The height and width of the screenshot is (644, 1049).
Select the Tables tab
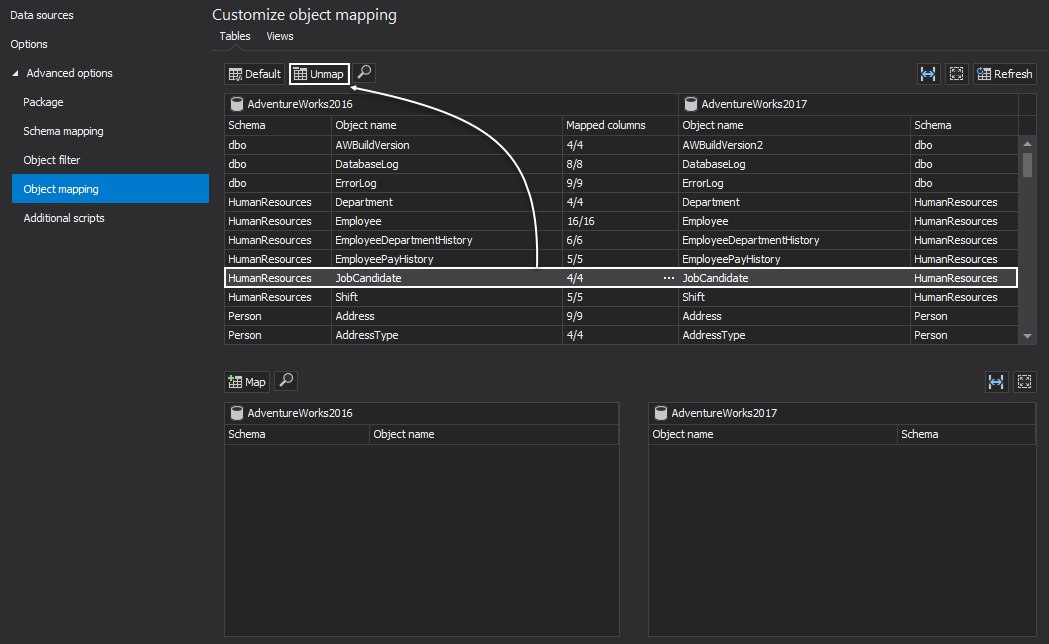tap(235, 36)
